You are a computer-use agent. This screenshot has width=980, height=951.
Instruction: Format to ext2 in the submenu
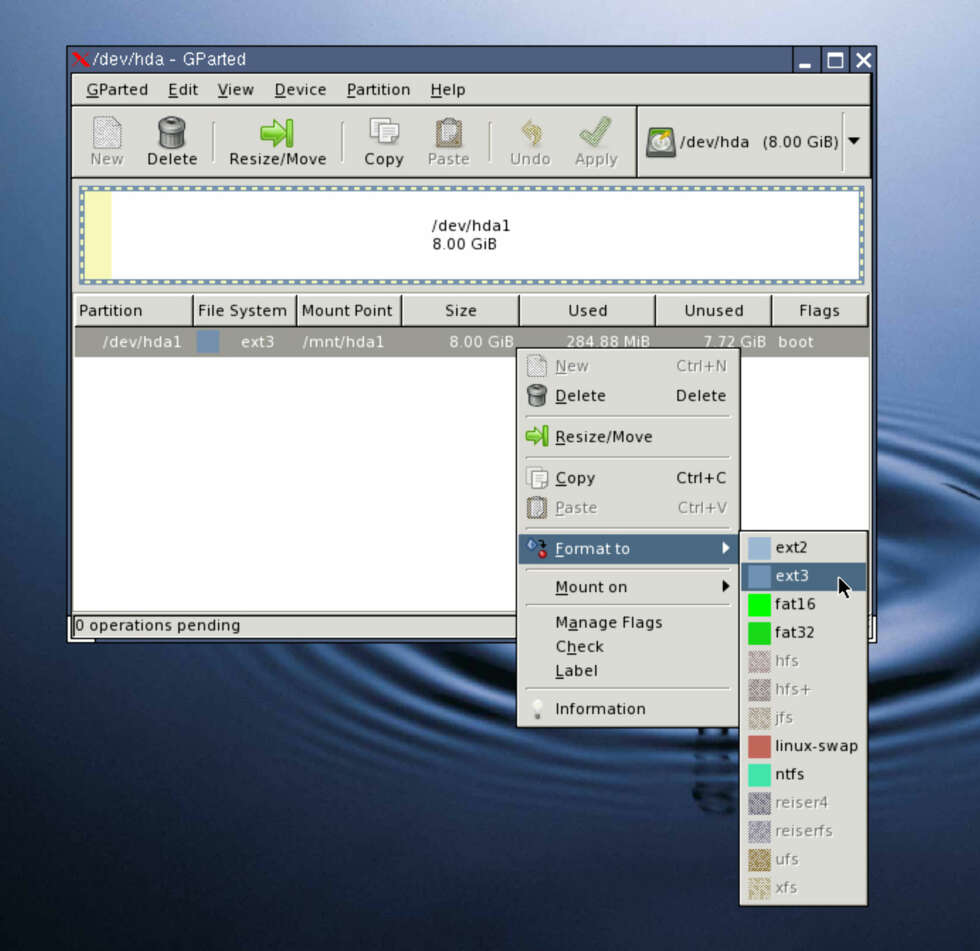803,547
